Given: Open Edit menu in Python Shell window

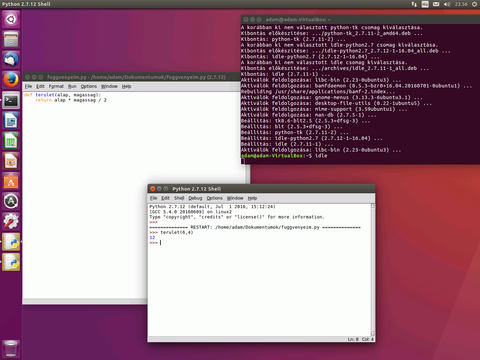Looking at the screenshot, I should 166,198.
